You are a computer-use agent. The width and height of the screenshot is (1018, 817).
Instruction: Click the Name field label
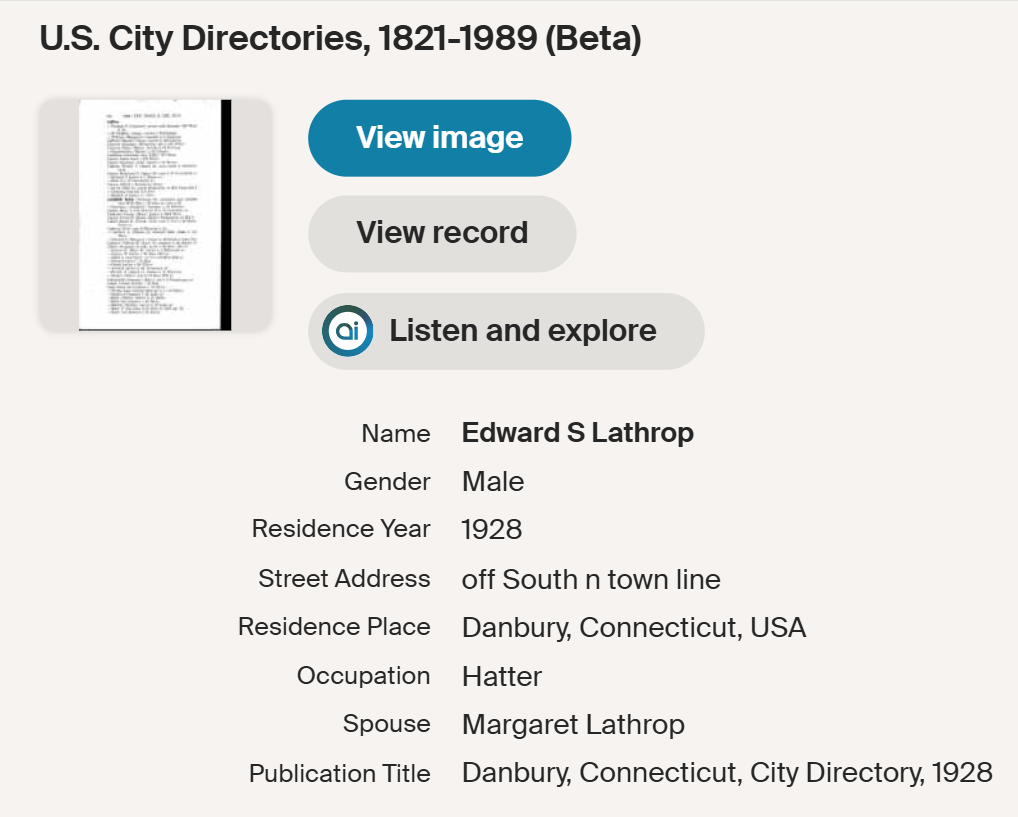[396, 434]
